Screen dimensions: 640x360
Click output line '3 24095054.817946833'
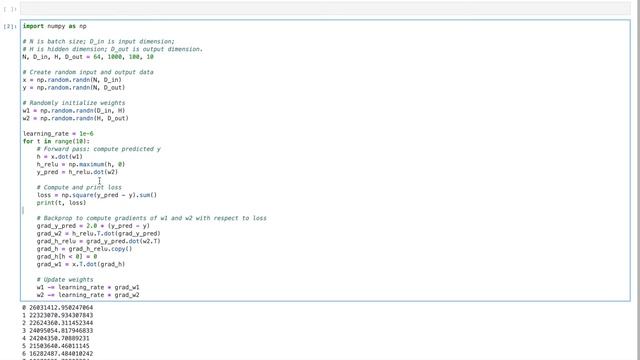pyautogui.click(x=58, y=331)
